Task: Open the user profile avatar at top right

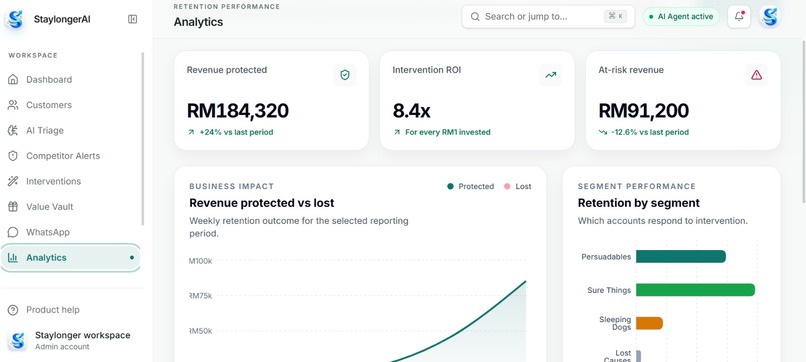Action: point(770,16)
